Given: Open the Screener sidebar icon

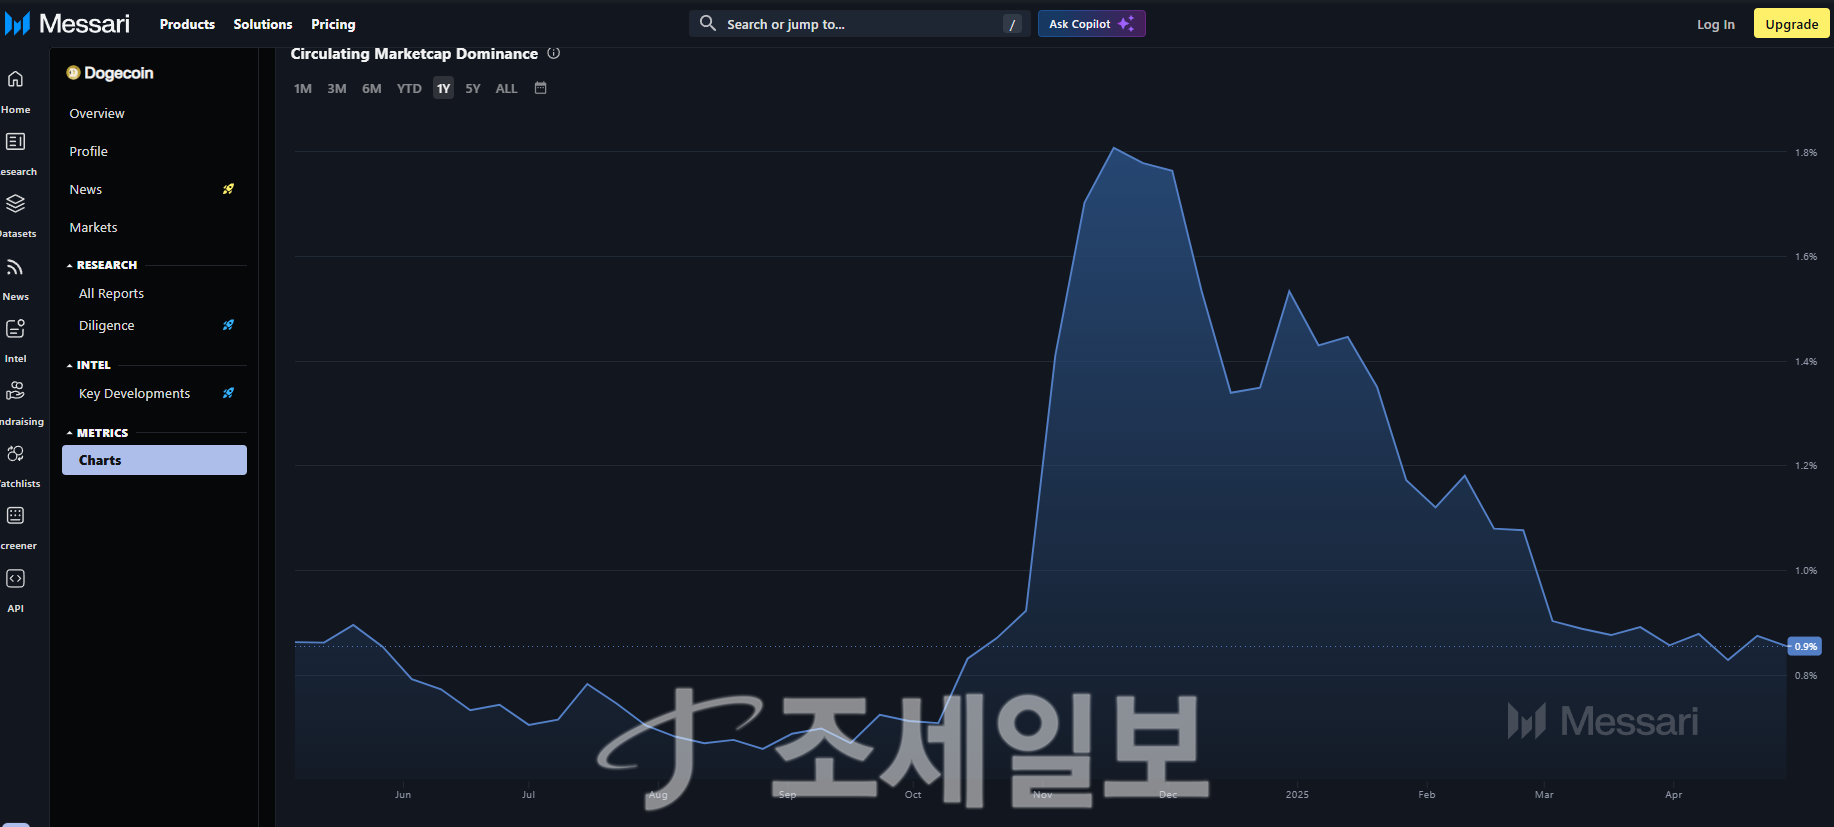Looking at the screenshot, I should (15, 516).
